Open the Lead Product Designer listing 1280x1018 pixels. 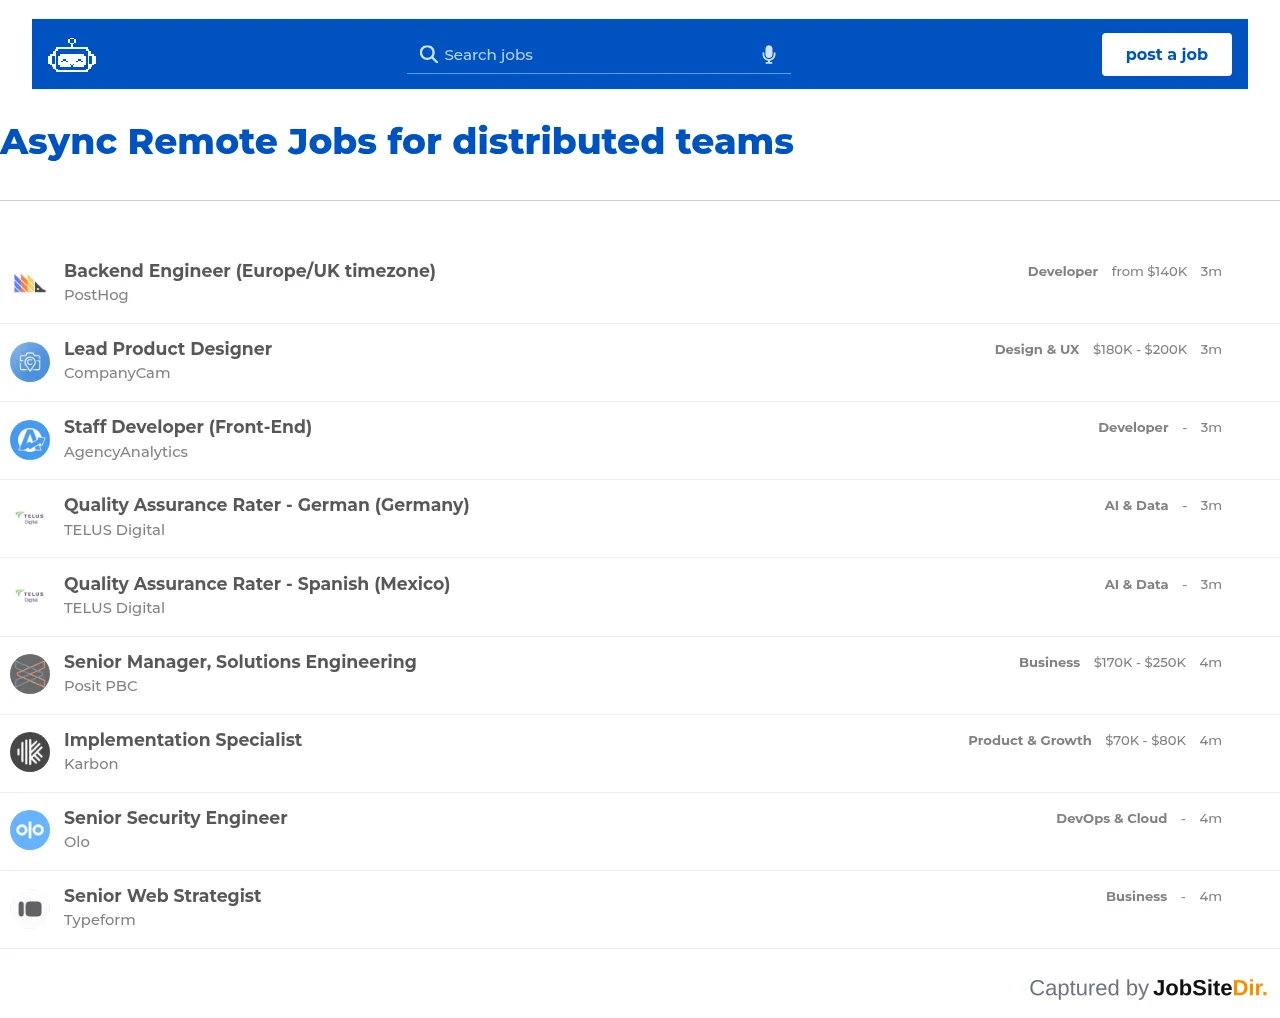tap(168, 349)
